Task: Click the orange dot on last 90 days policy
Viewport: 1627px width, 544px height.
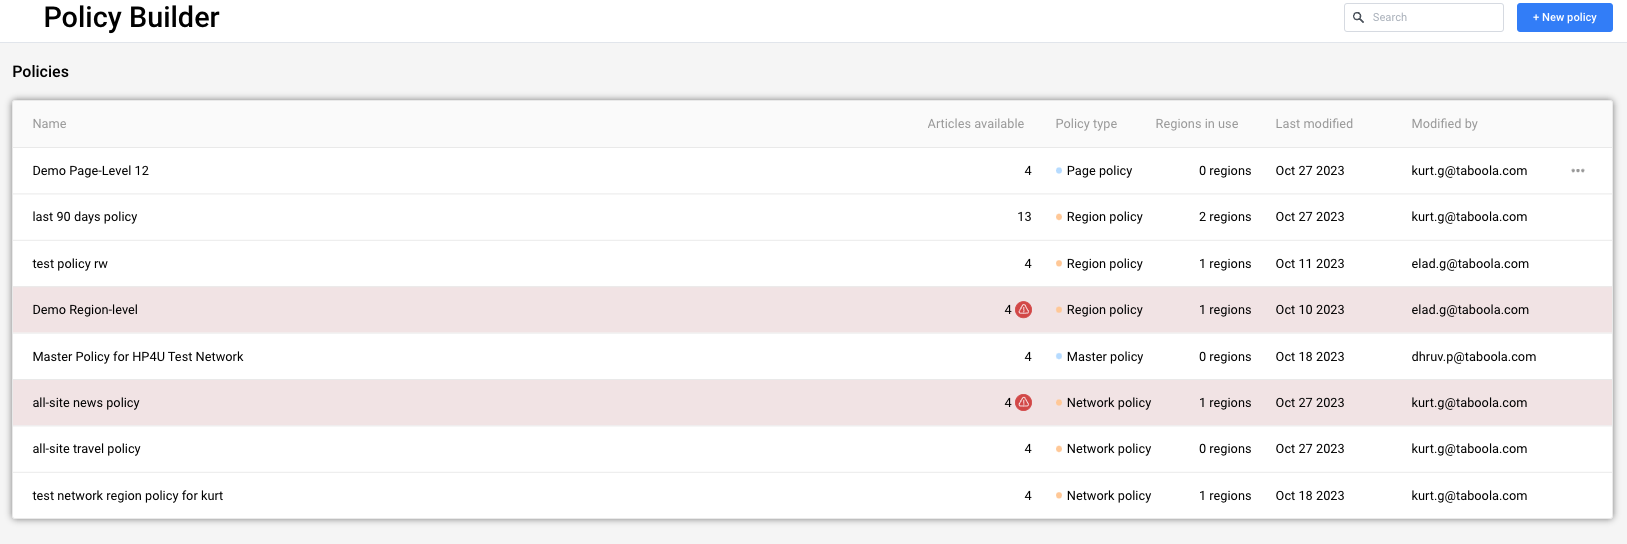Action: click(x=1059, y=217)
